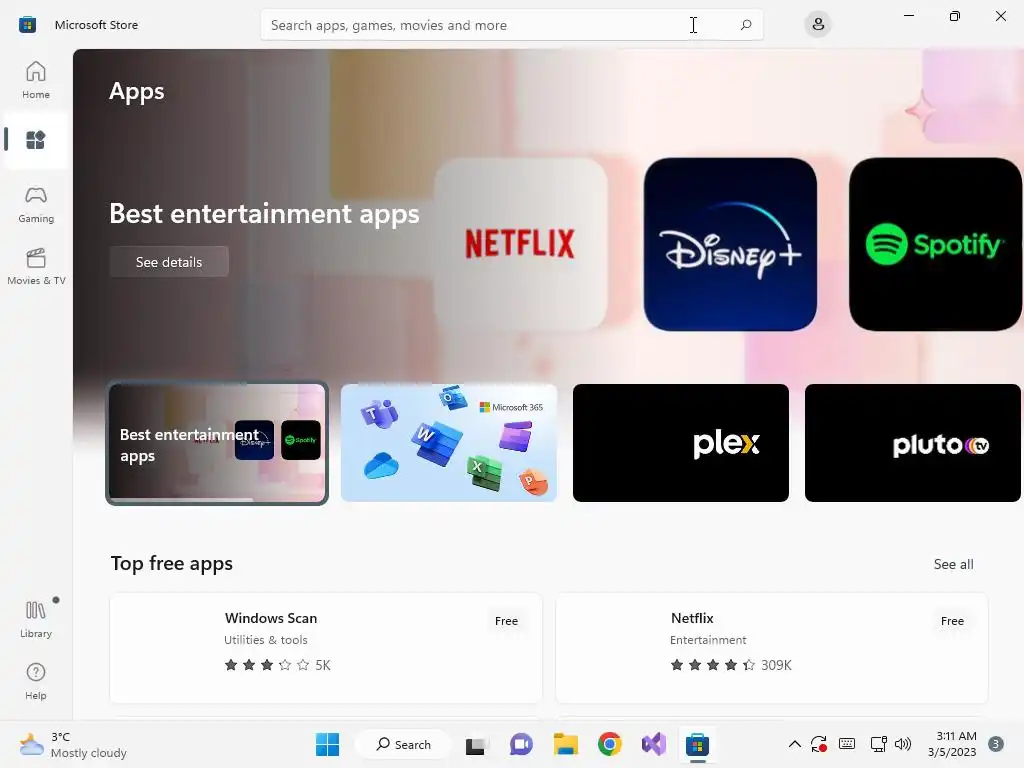Open Movies & TV section
The image size is (1024, 768).
[36, 266]
